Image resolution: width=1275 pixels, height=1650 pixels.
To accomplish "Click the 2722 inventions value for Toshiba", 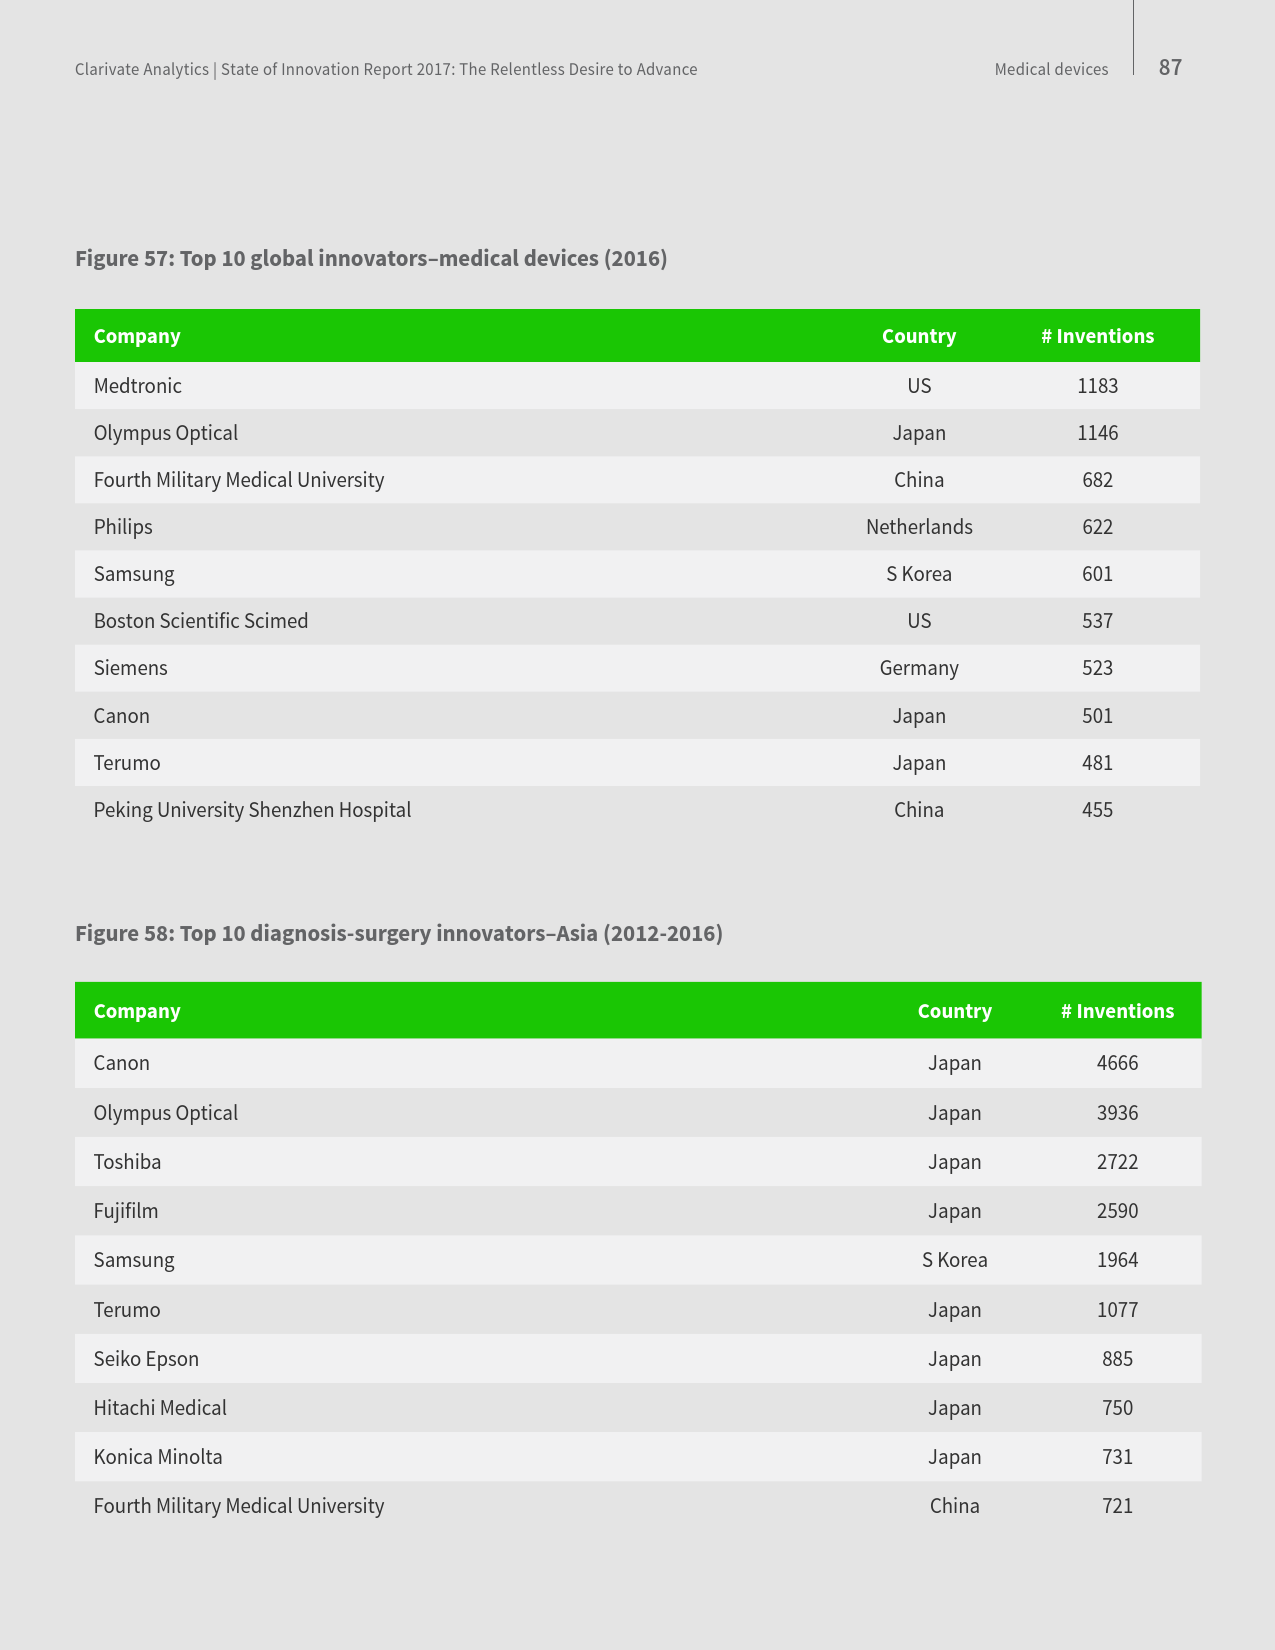I will click(x=1117, y=1162).
